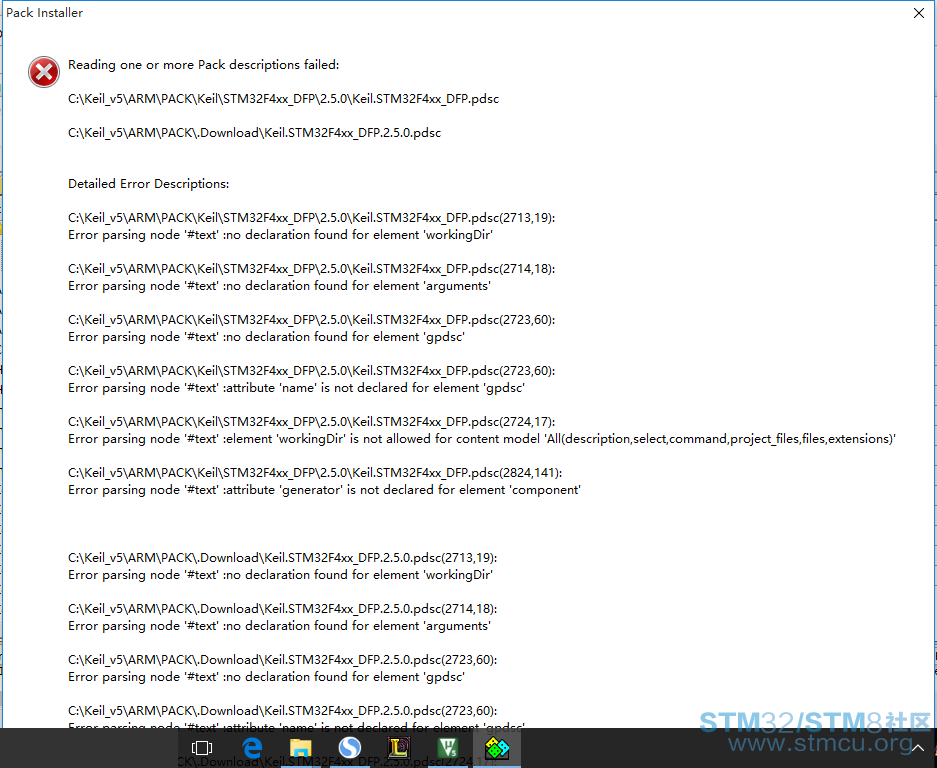Click the red error icon
937x768 pixels.
pos(44,72)
